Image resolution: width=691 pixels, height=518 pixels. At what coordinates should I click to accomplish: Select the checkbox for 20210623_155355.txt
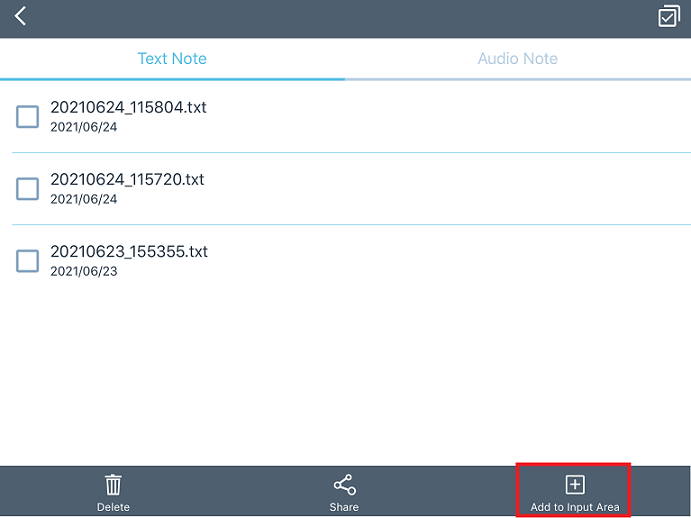pyautogui.click(x=28, y=260)
